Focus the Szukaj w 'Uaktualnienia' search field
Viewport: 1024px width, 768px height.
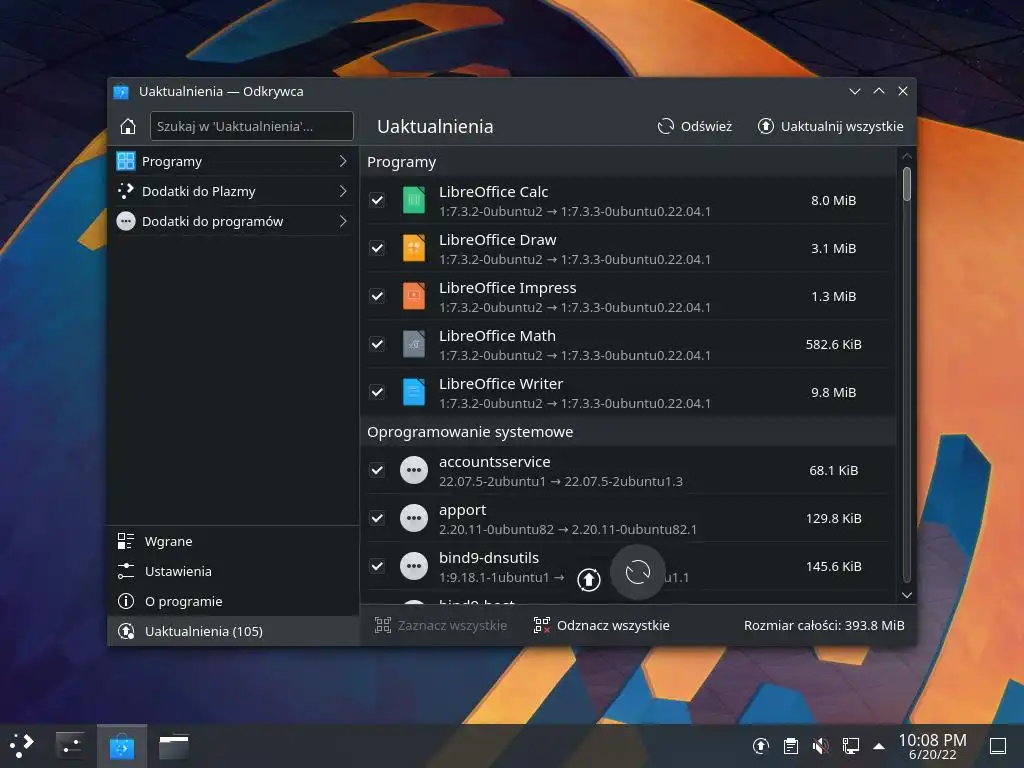click(251, 126)
